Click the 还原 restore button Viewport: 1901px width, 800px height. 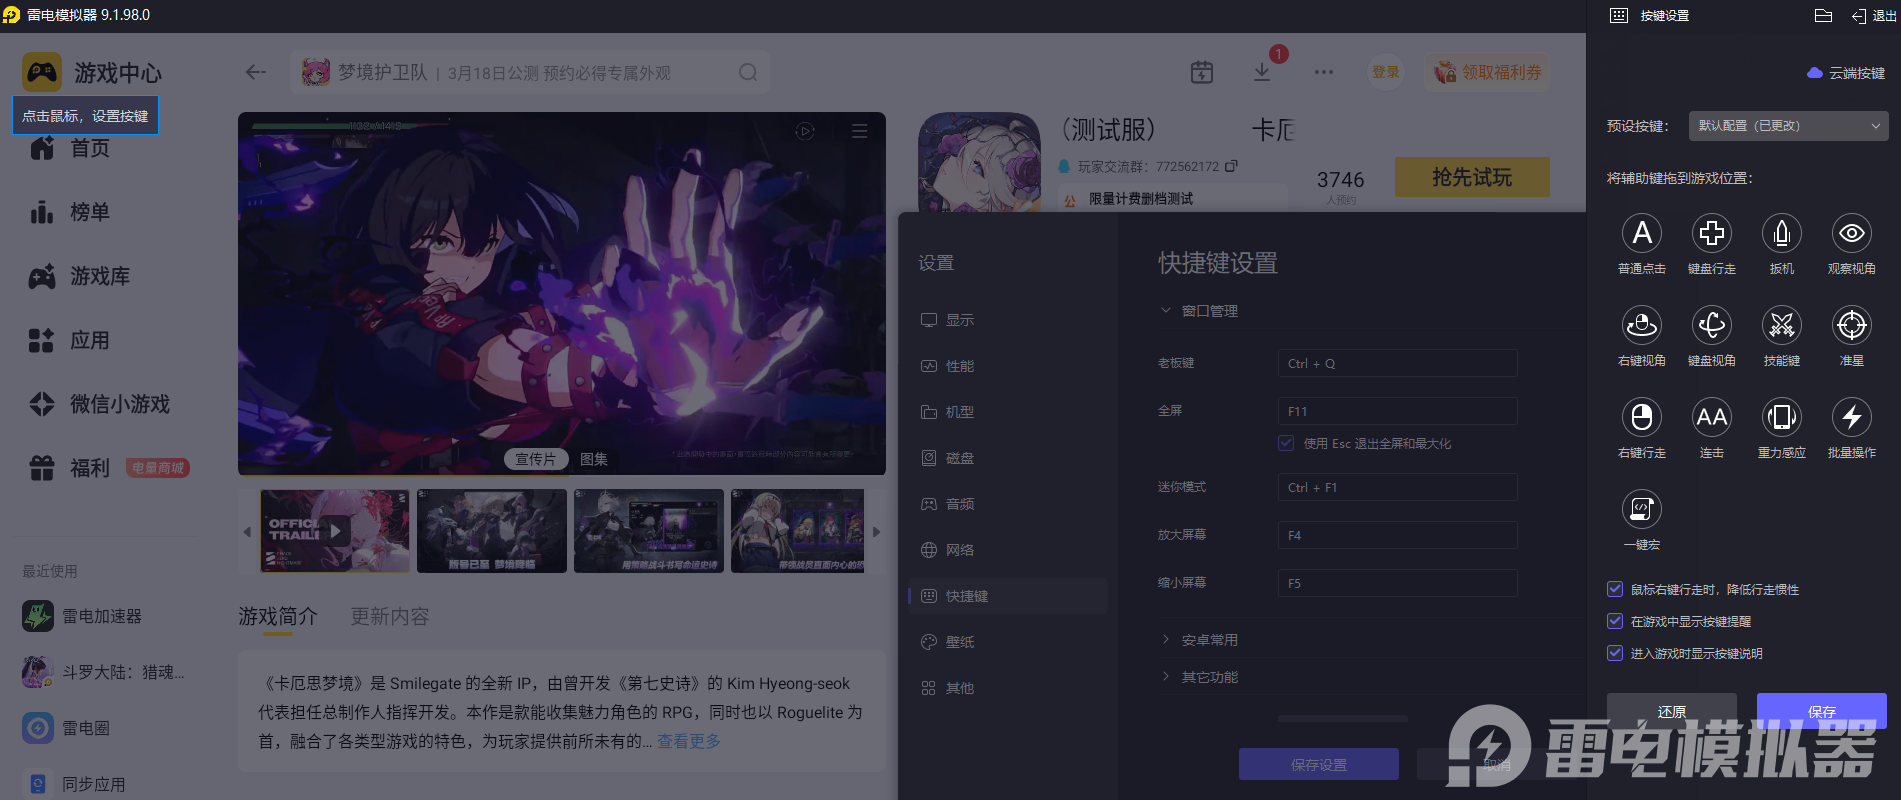point(1671,711)
